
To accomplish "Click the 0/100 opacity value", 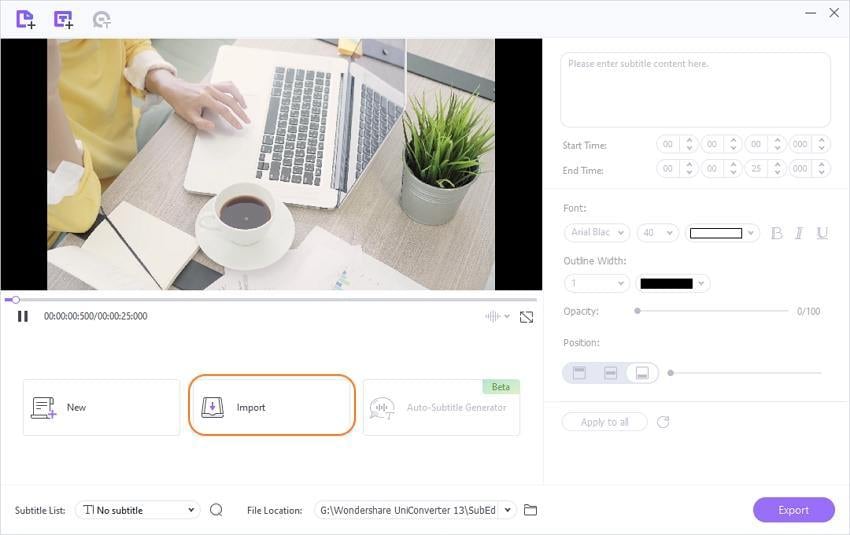I will pos(808,311).
